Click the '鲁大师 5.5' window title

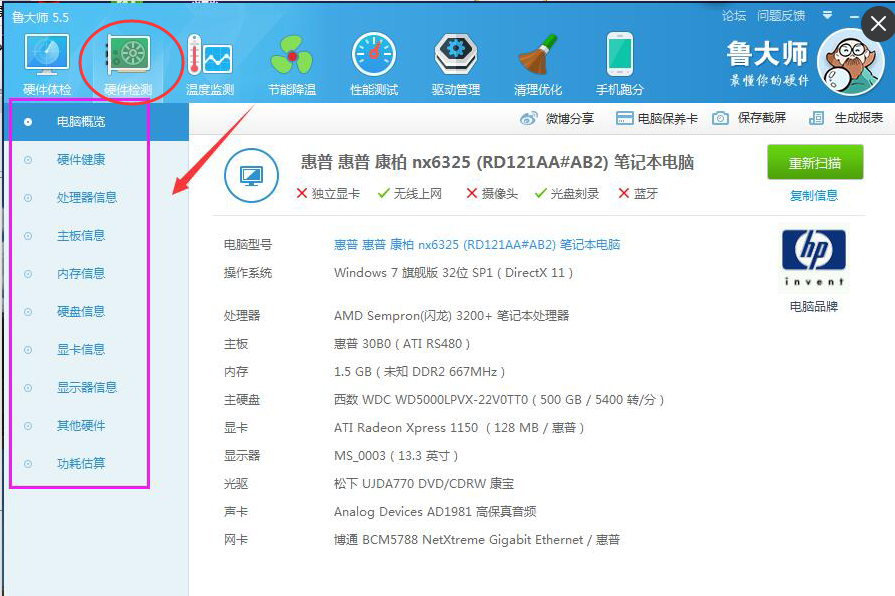pyautogui.click(x=41, y=18)
